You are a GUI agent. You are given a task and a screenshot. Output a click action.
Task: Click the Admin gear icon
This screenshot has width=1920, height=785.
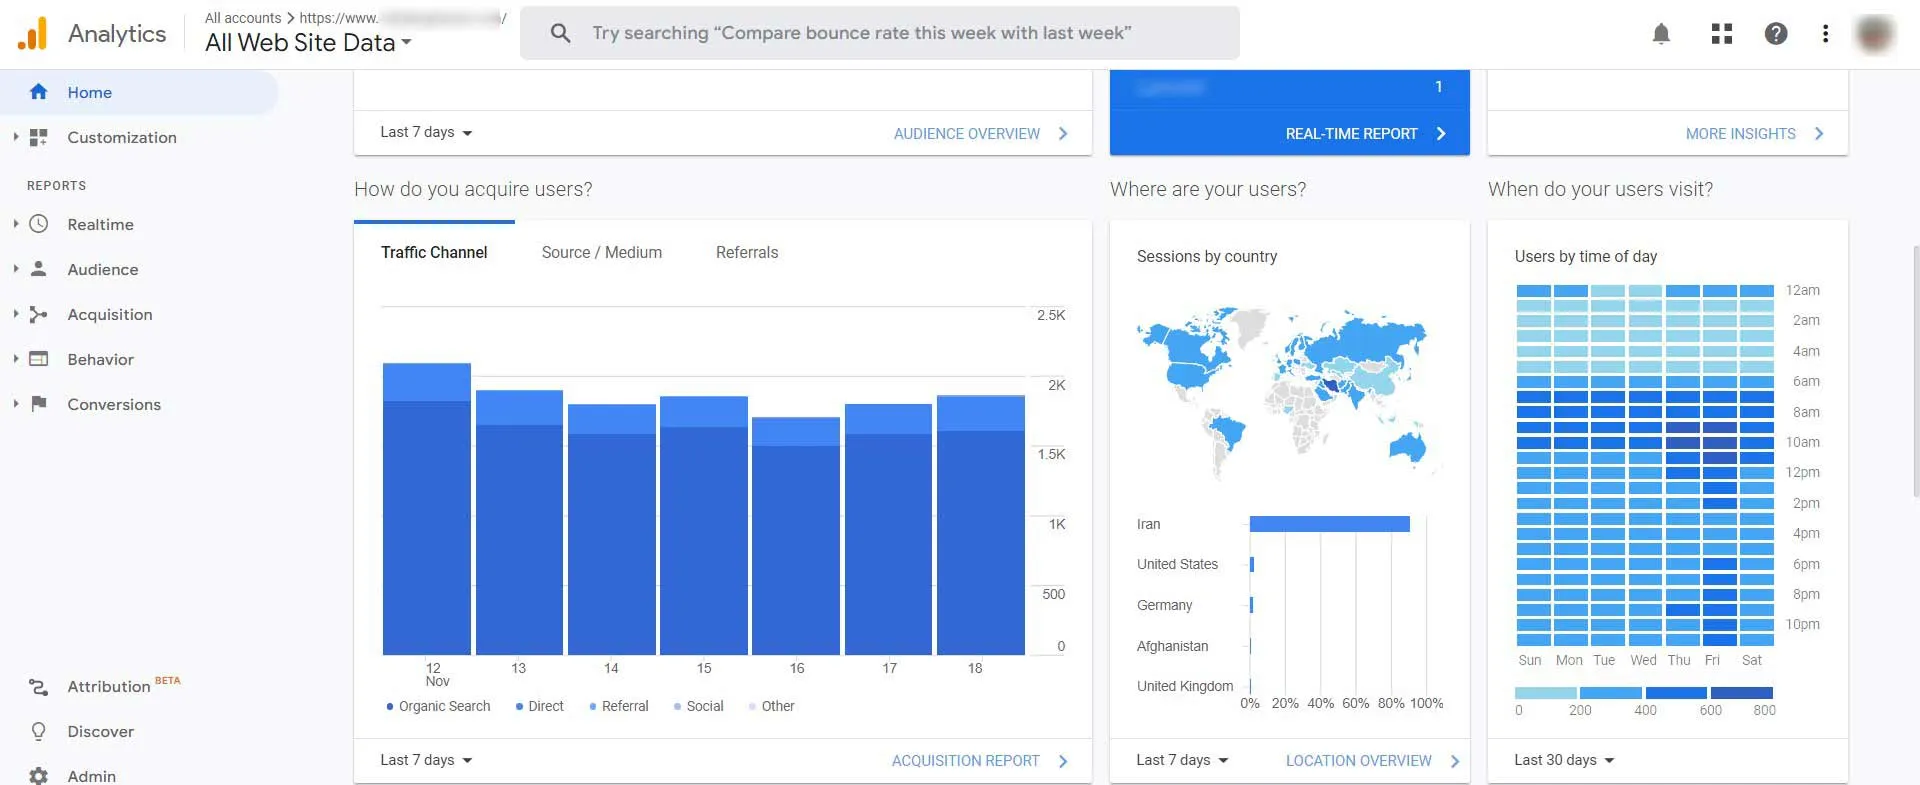(39, 776)
